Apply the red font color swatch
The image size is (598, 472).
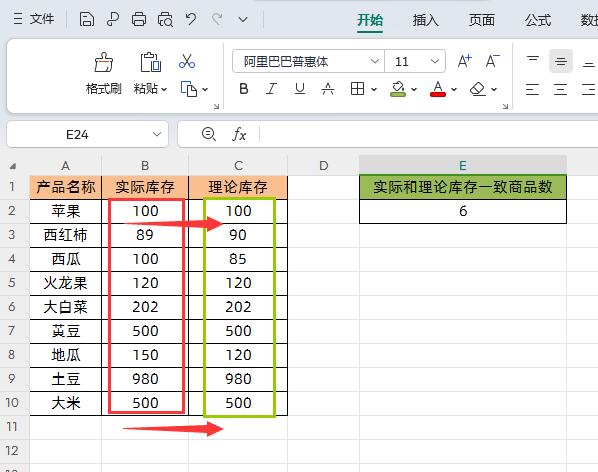[x=438, y=89]
